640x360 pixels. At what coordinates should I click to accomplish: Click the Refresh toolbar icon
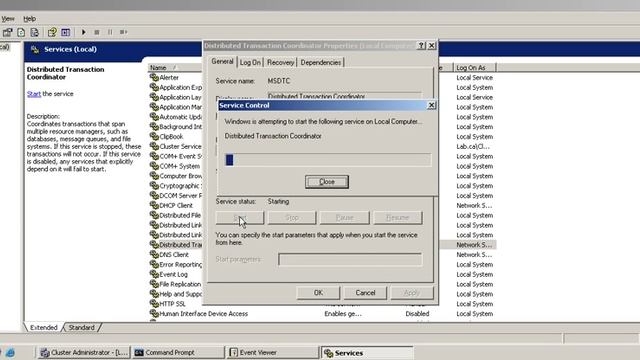tap(21, 32)
